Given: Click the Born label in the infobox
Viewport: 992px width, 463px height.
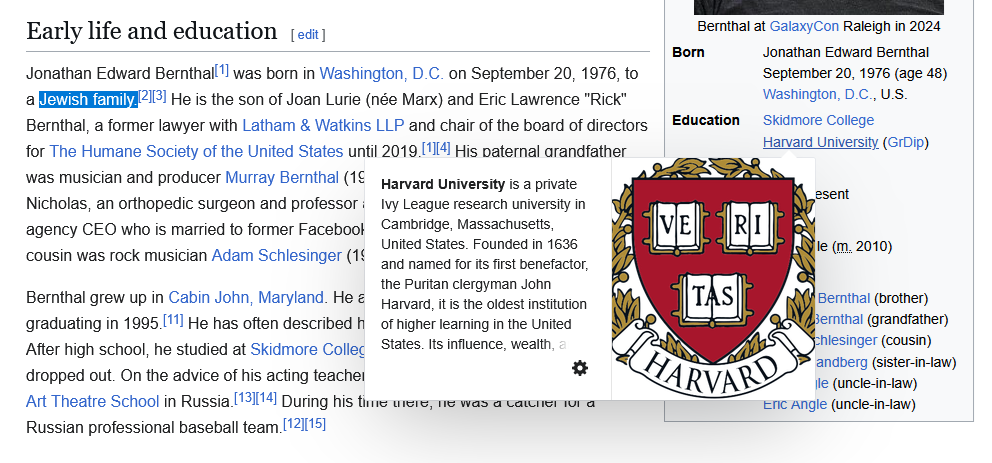Looking at the screenshot, I should 688,52.
